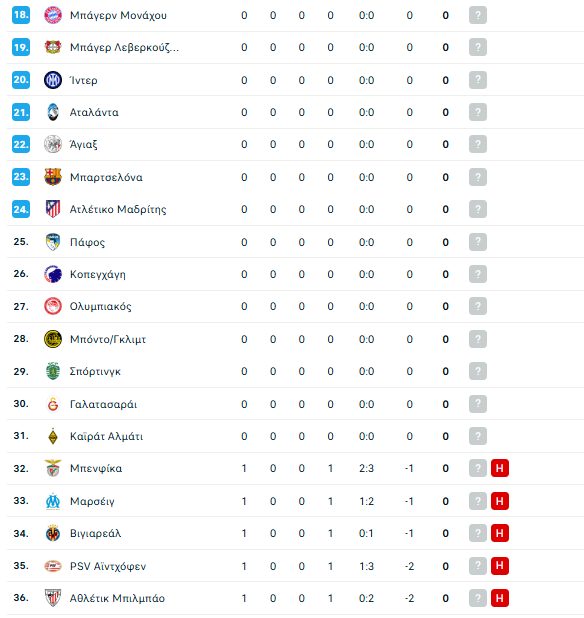Click the Inter club logo

(x=53, y=80)
